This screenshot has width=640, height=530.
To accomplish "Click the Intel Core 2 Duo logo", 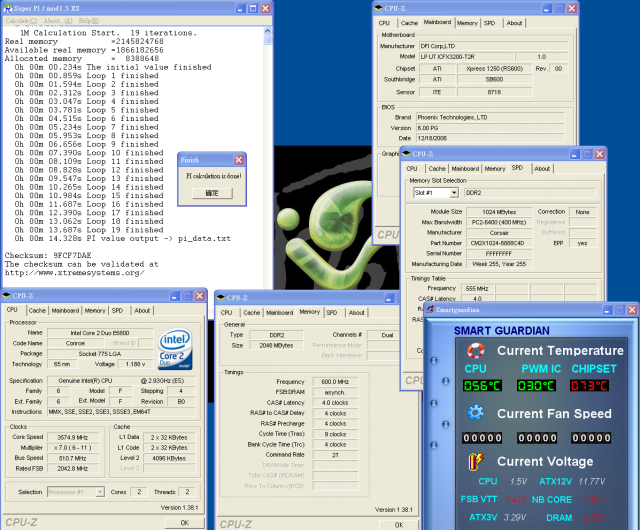I will click(x=175, y=349).
